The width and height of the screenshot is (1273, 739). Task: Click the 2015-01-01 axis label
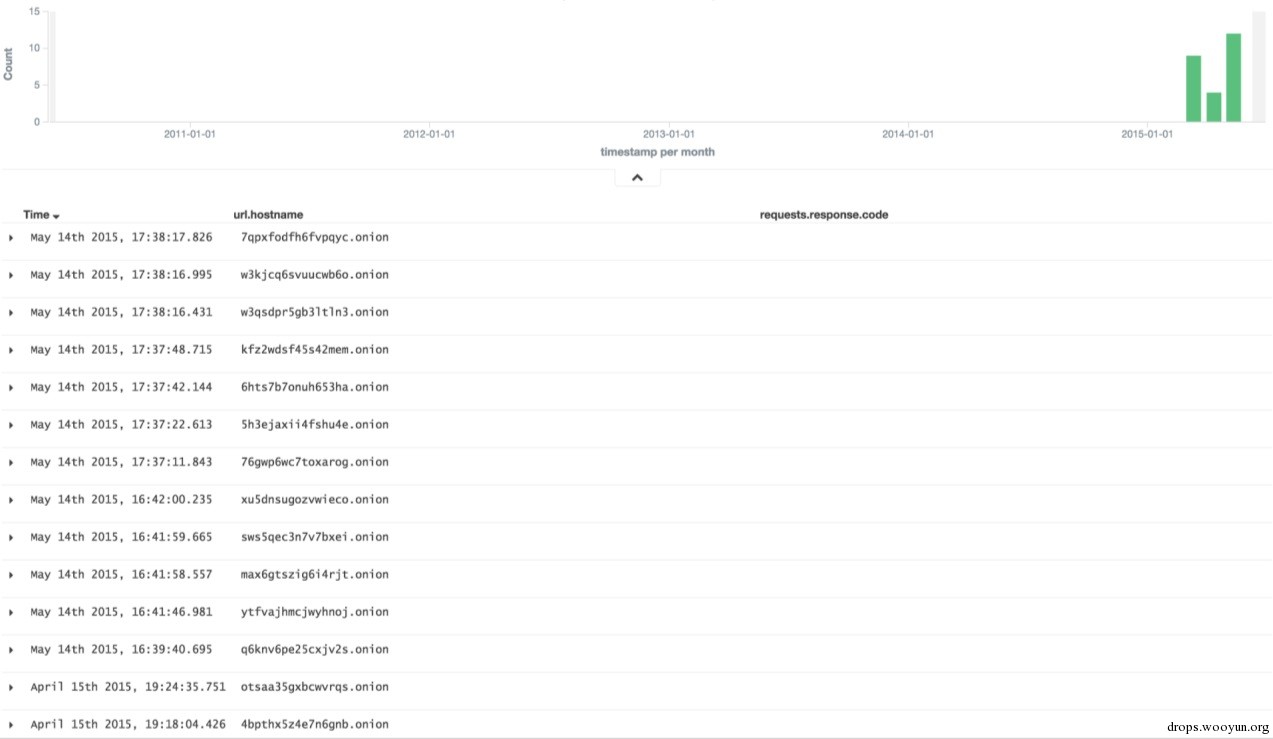1147,133
